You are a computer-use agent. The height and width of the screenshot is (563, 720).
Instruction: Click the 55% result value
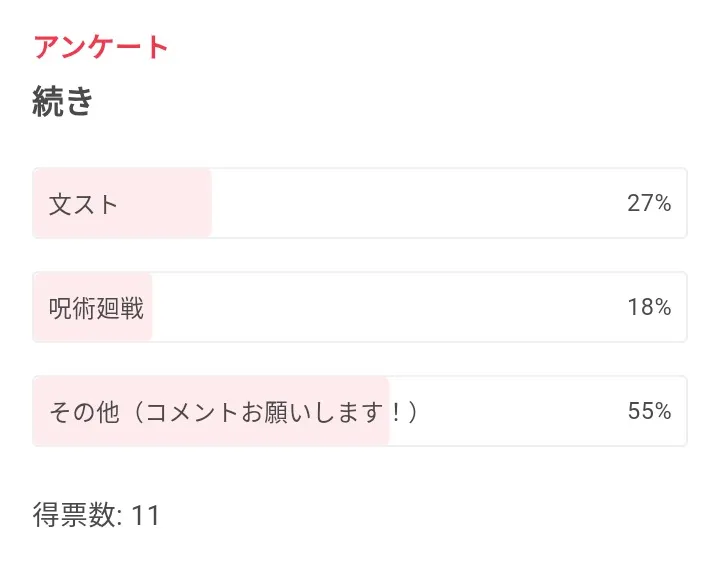[x=649, y=412]
